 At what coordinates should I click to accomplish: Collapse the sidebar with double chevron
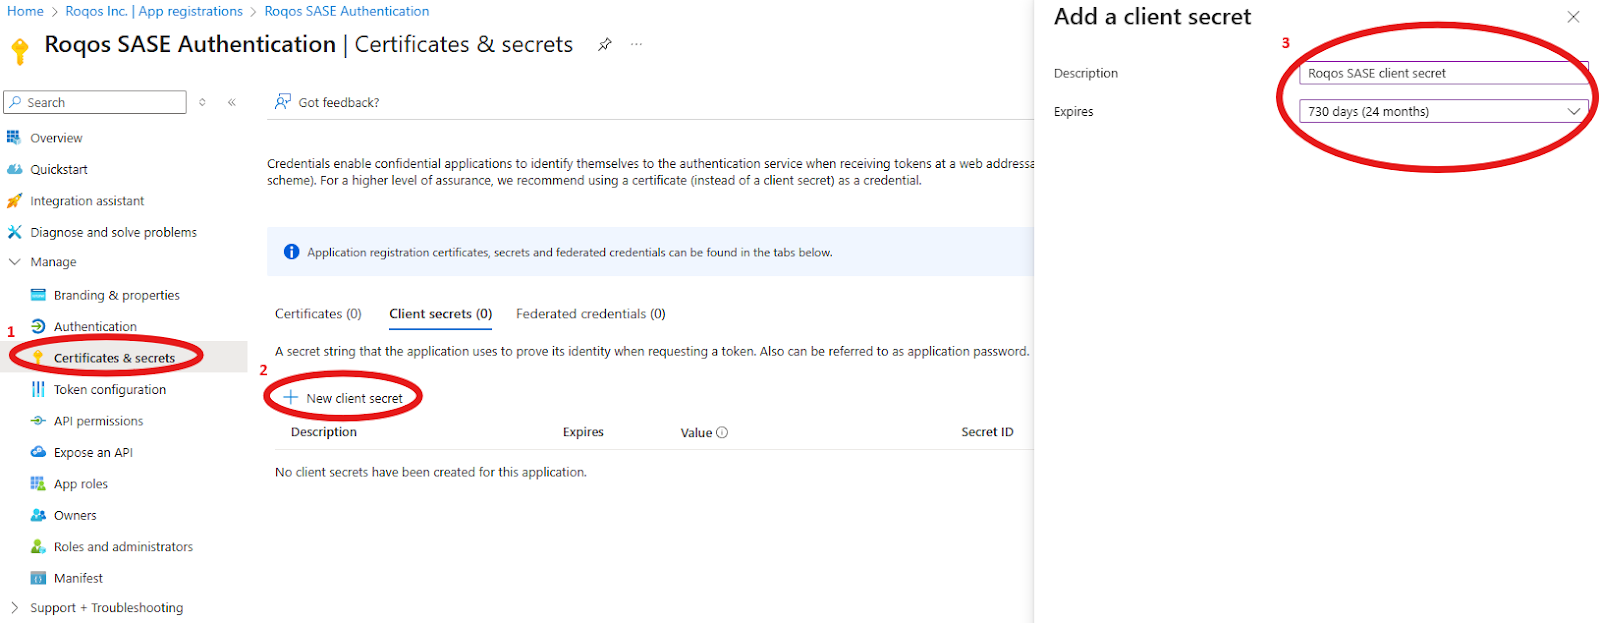point(232,102)
